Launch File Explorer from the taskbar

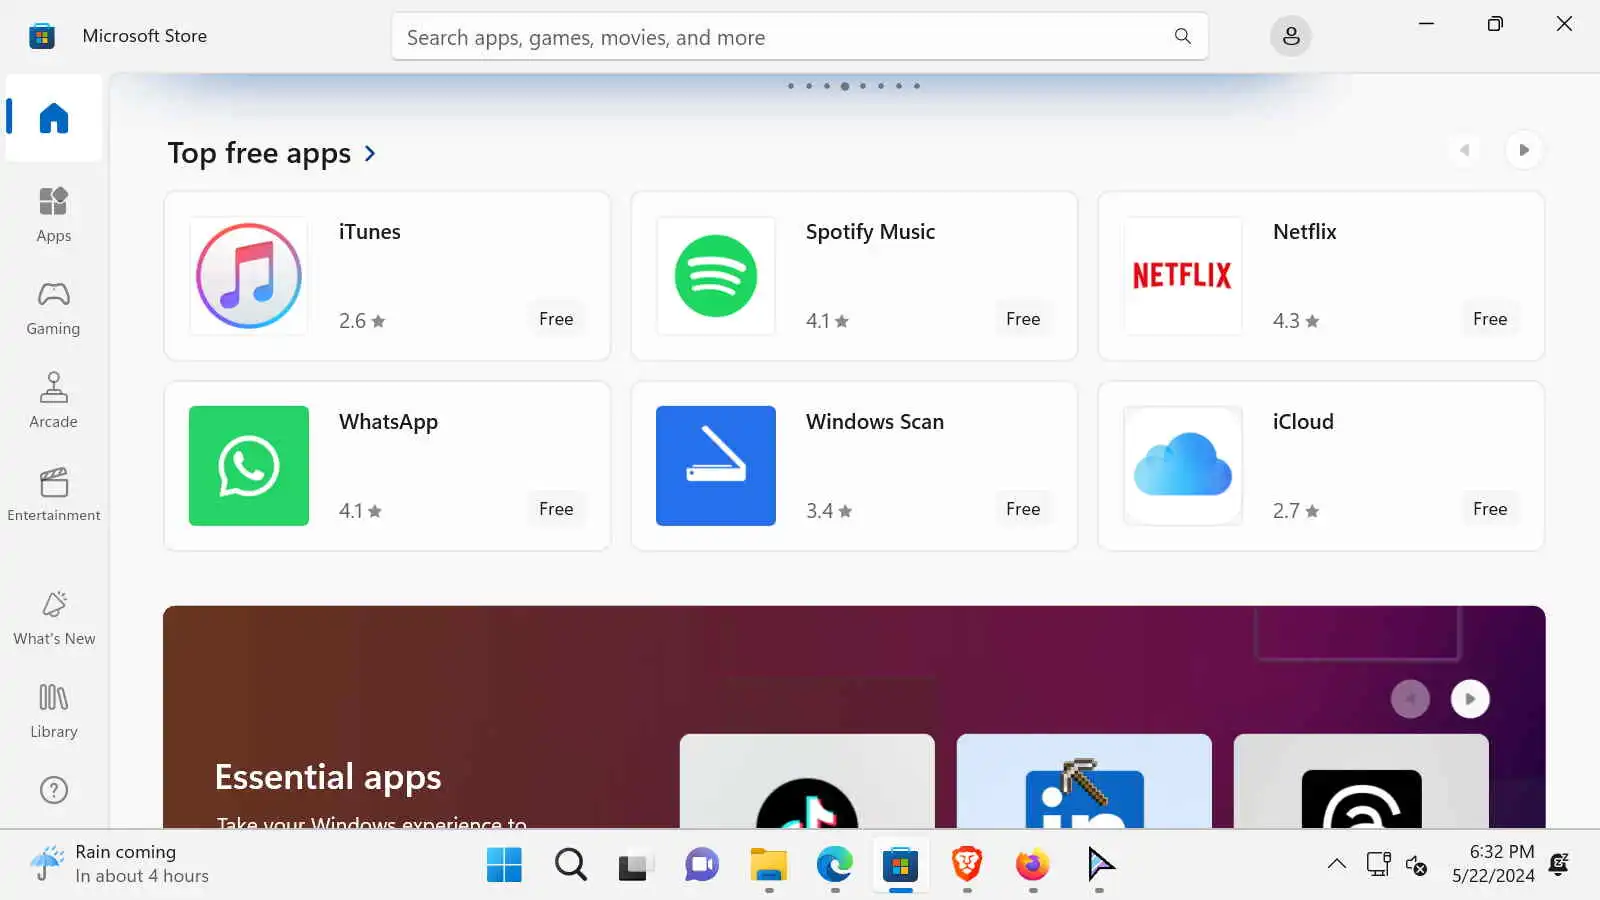coord(768,865)
